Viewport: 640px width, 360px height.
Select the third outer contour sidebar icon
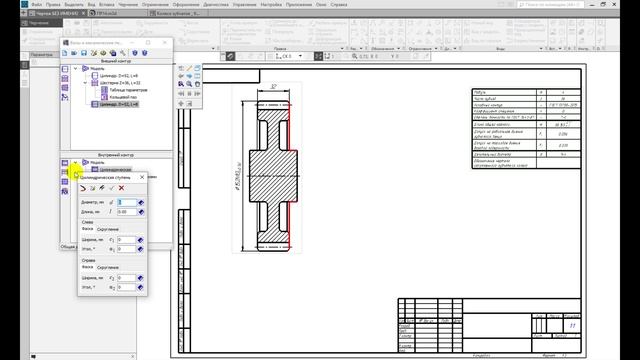(x=65, y=88)
